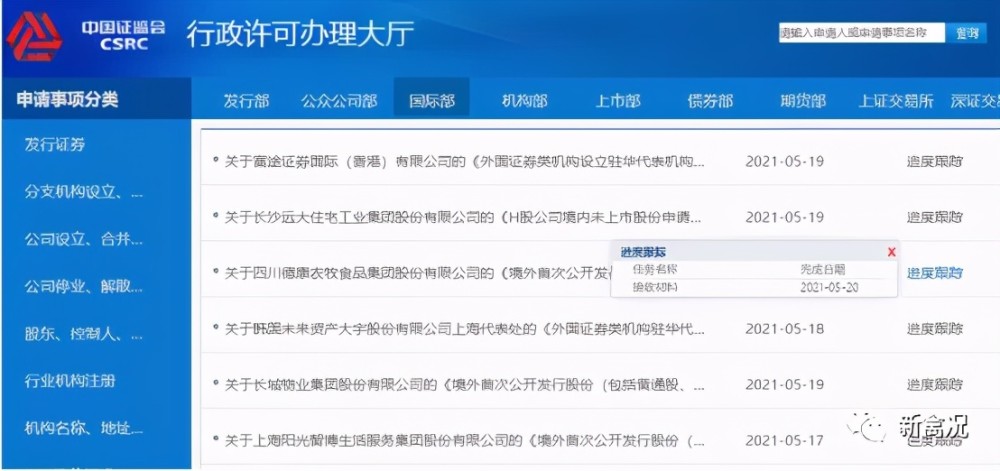Image resolution: width=1000 pixels, height=471 pixels.
Task: Click the 查询 search button
Action: click(967, 33)
